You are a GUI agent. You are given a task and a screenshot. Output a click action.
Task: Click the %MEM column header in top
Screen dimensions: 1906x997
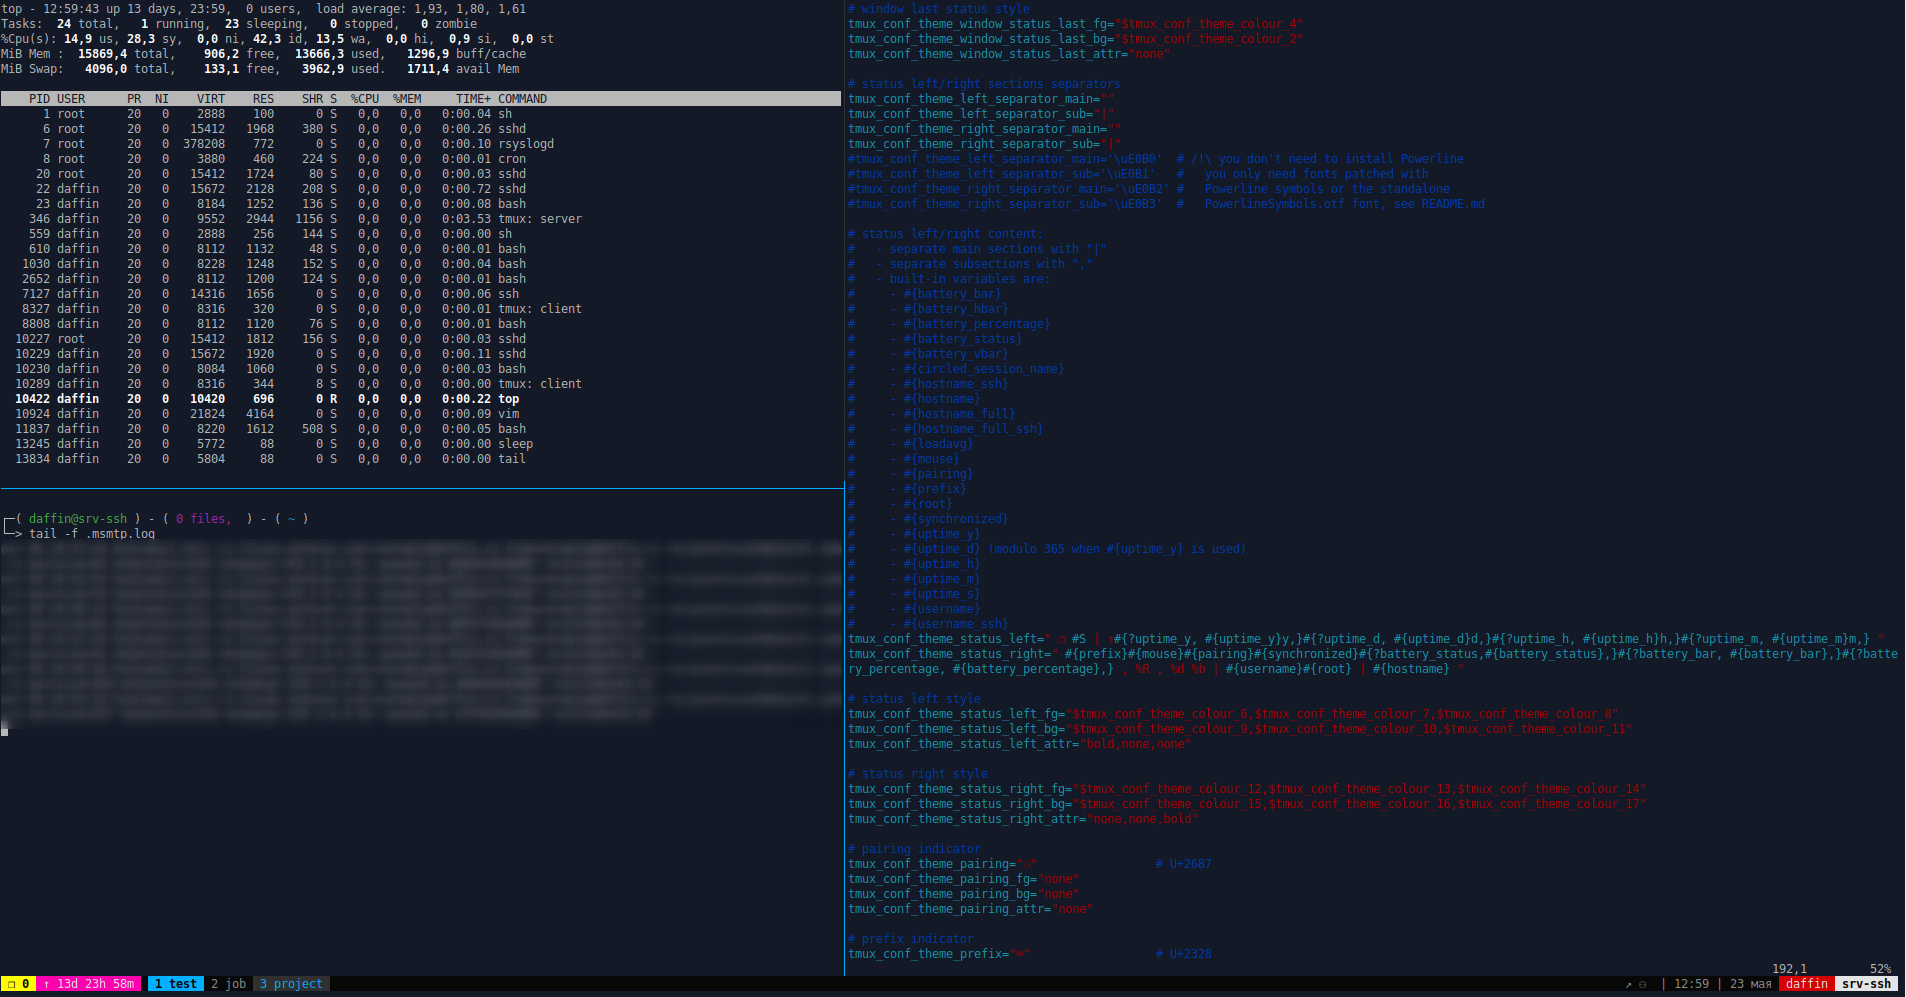click(407, 99)
